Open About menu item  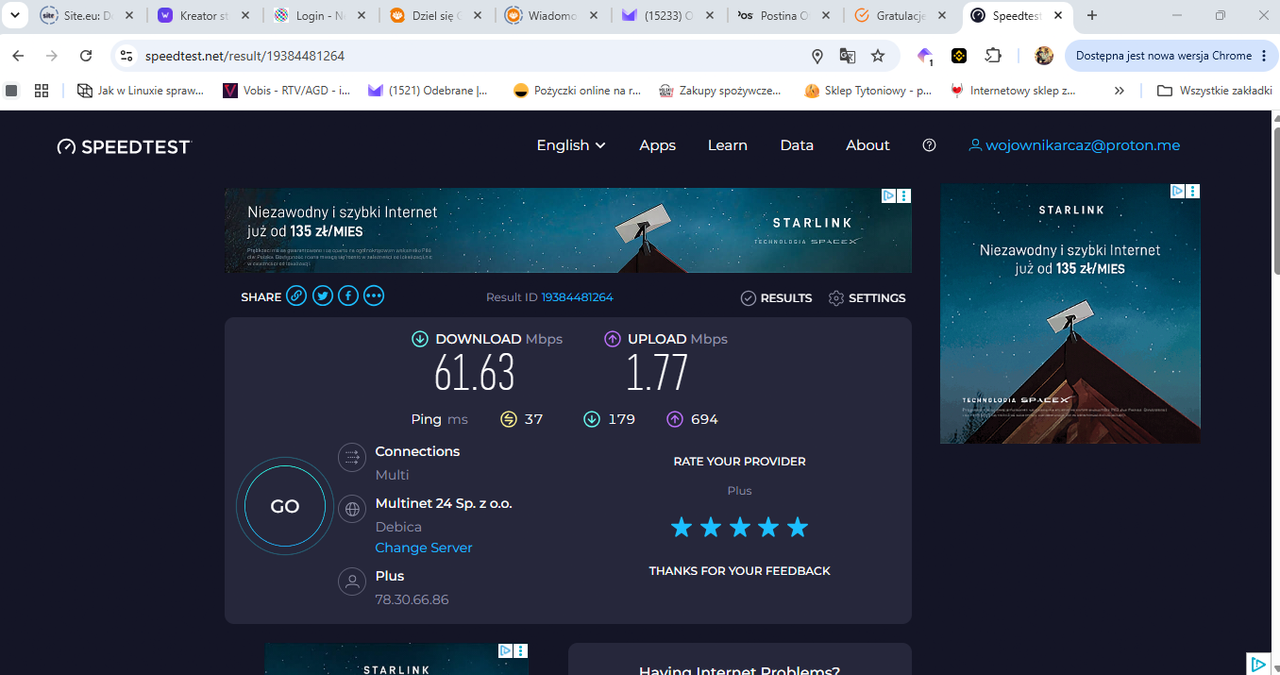(x=867, y=145)
